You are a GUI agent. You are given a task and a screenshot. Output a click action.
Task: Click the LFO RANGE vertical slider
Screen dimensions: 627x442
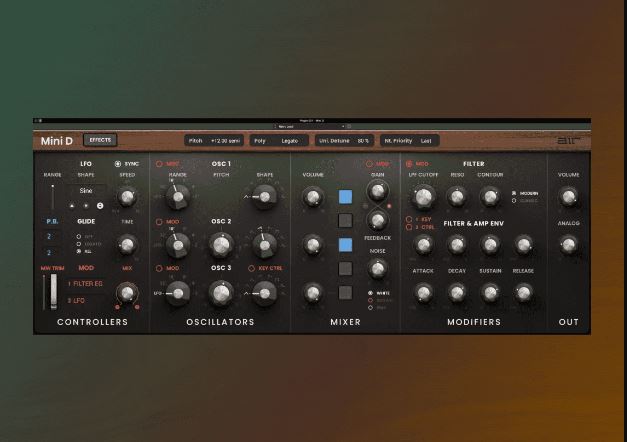tap(52, 197)
